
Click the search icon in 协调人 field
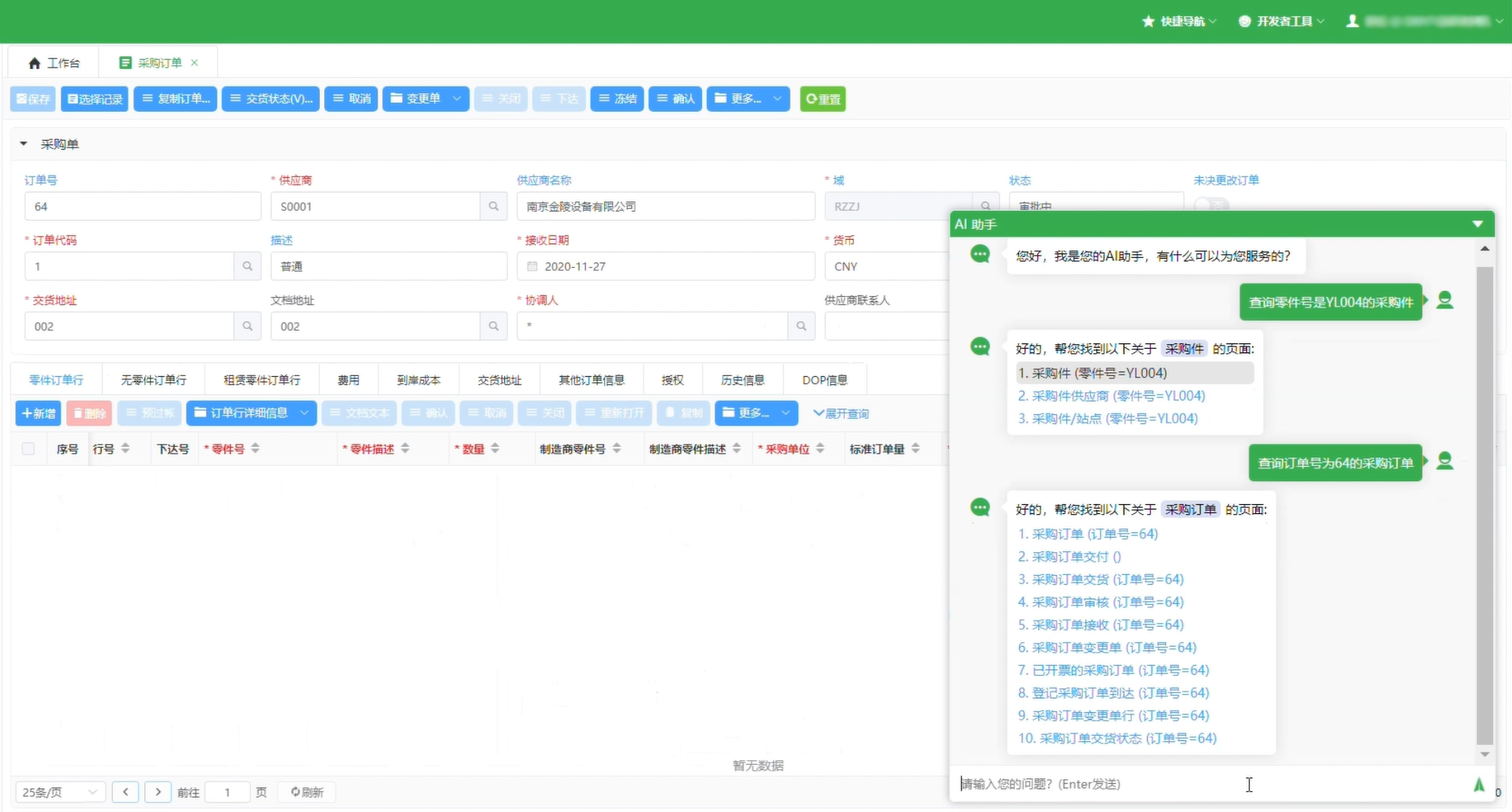800,326
